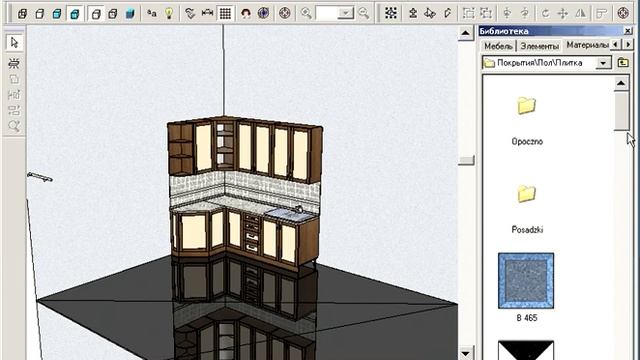Click the group frame icon
Viewport: 640px width, 360px height.
[469, 13]
